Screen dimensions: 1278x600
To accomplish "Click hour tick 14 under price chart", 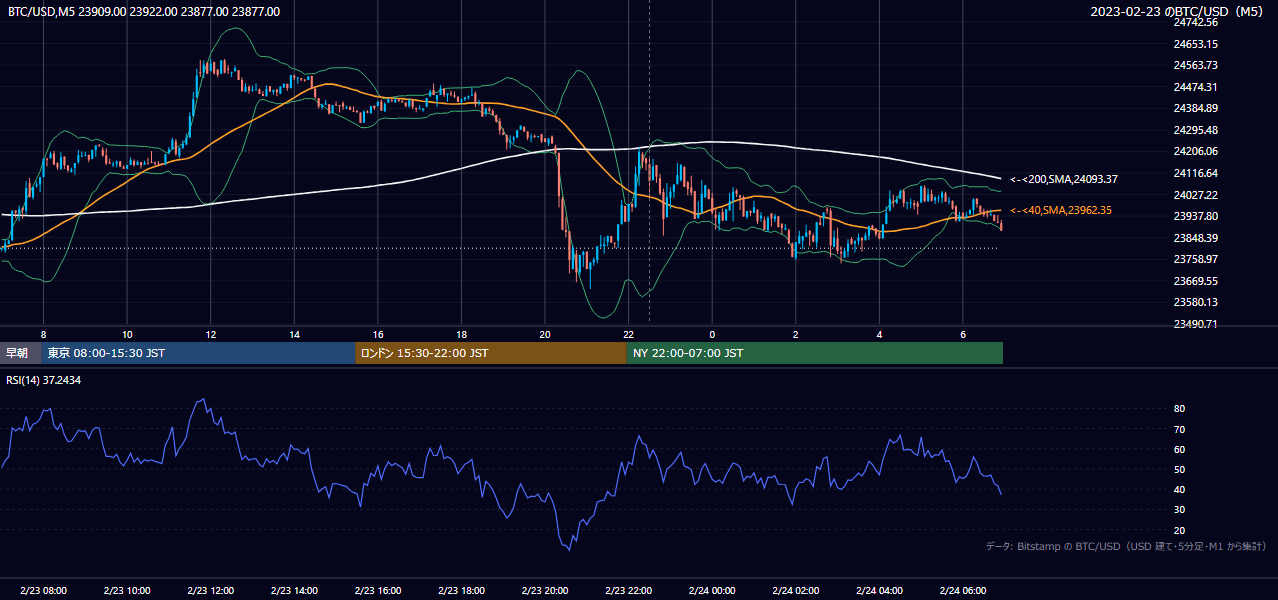I will [x=294, y=334].
